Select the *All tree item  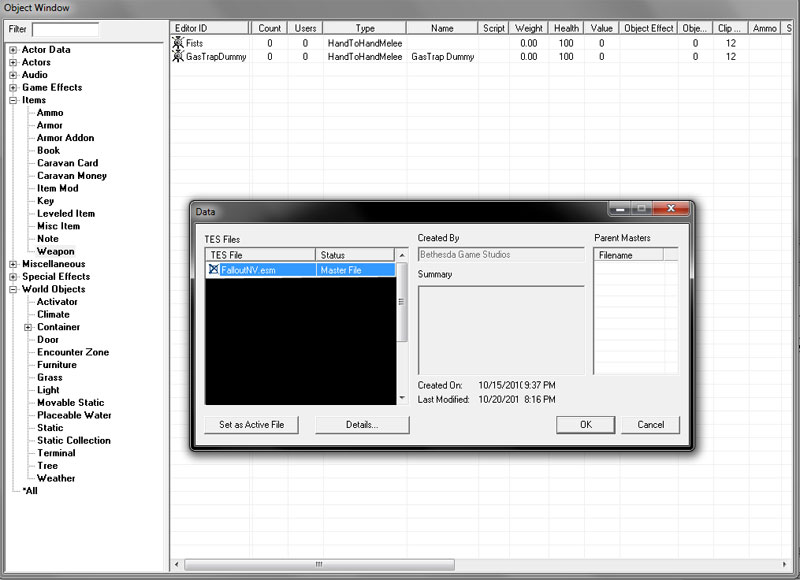coord(30,491)
